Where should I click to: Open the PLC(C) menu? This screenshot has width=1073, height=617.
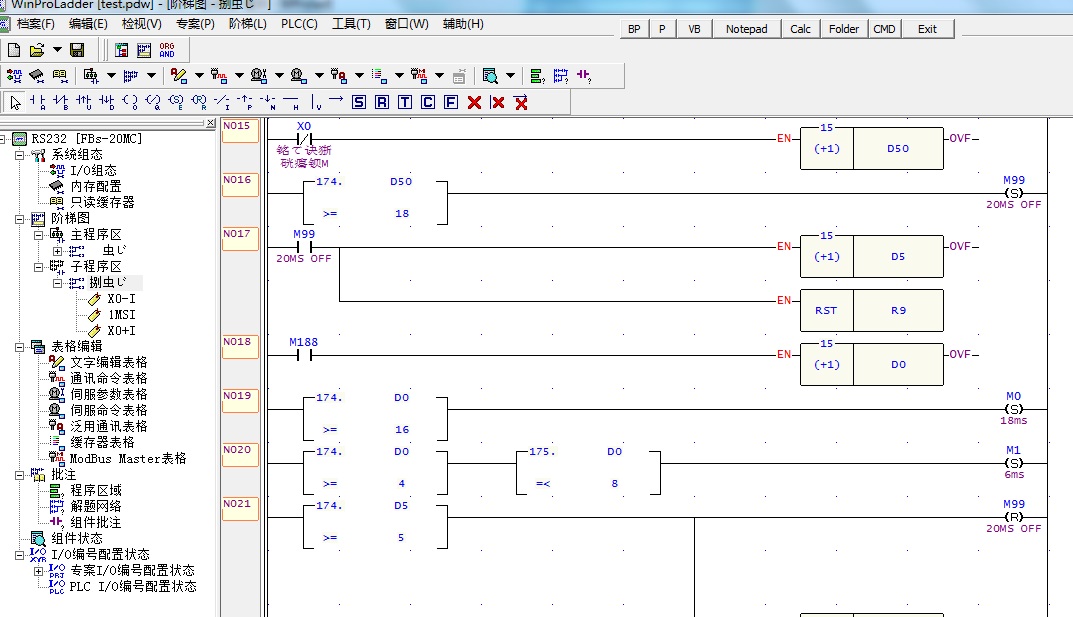click(299, 24)
